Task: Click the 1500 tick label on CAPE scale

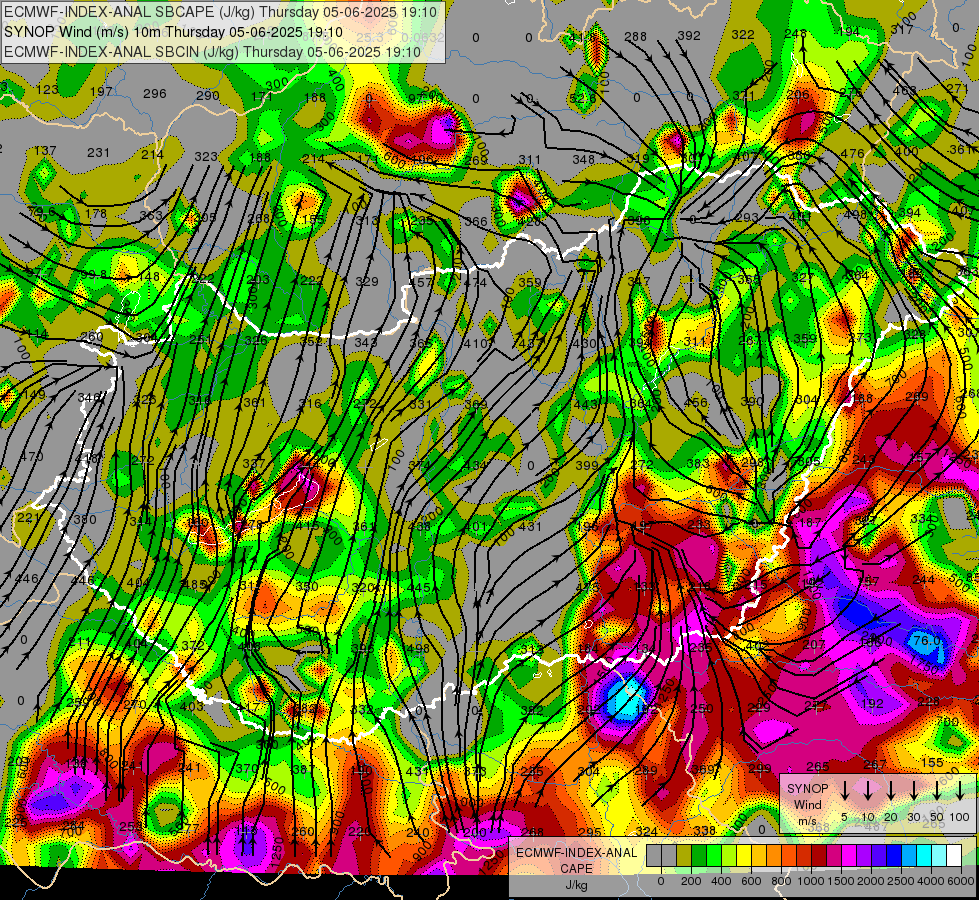Action: tap(841, 881)
